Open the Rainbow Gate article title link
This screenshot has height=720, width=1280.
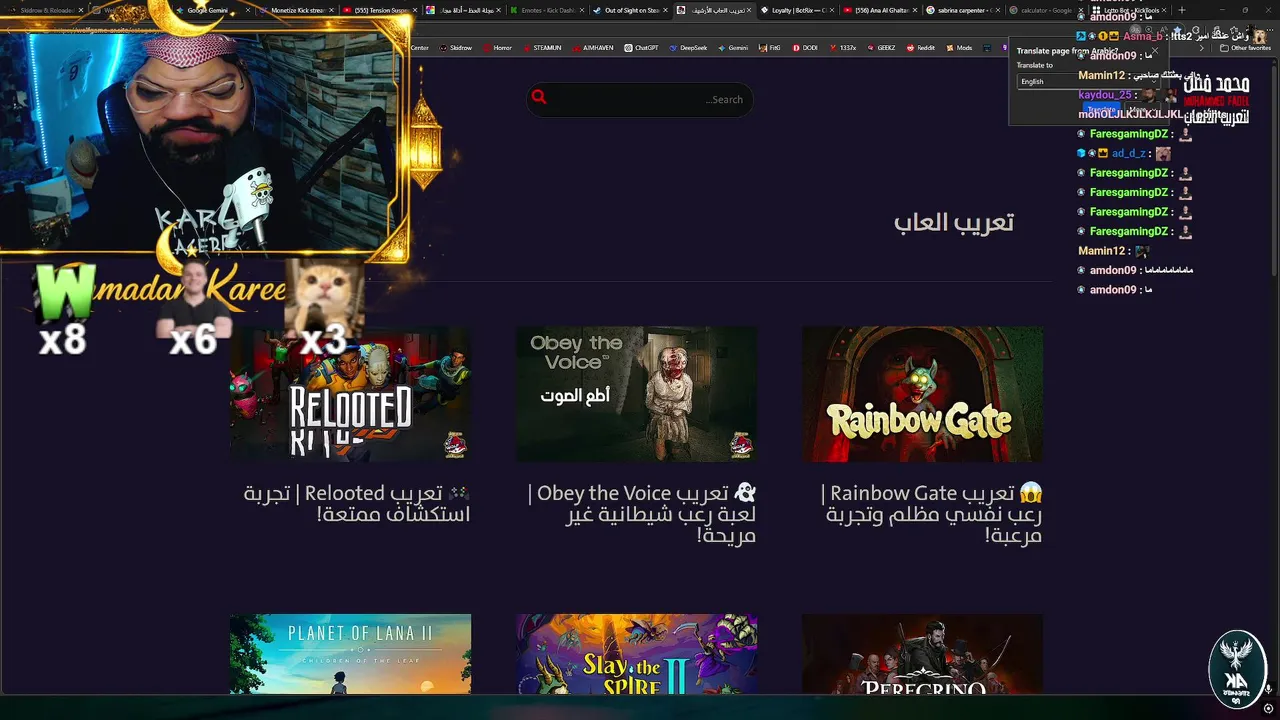click(x=931, y=514)
